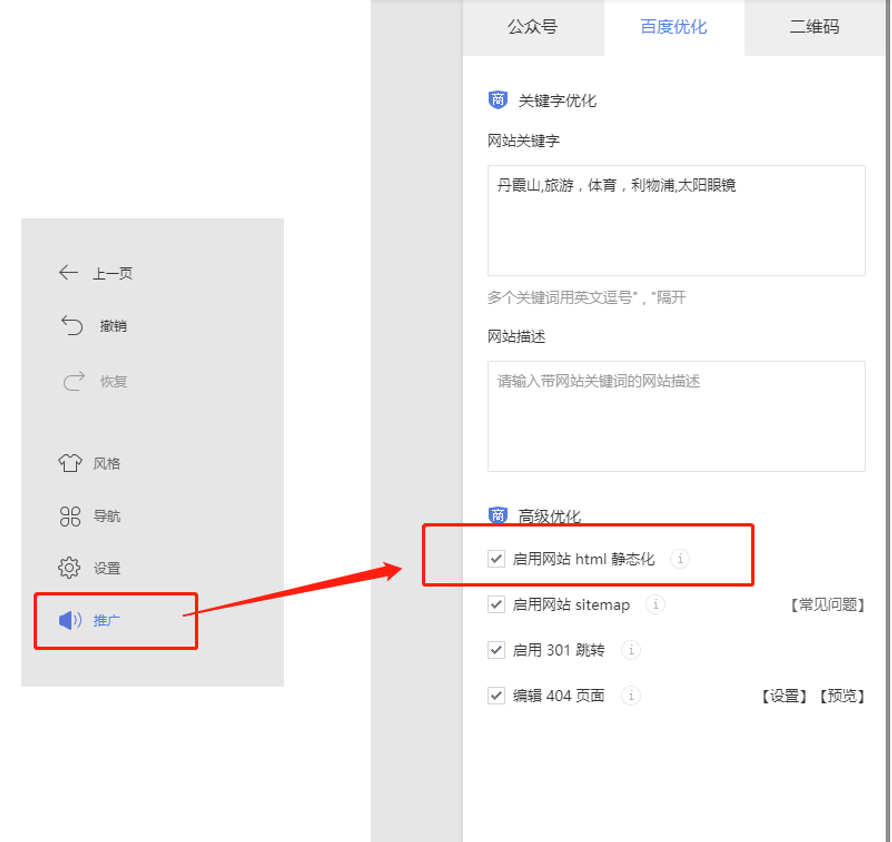Toggle the 编辑 404 页面 checkbox
Viewport: 892px width, 842px height.
[496, 695]
